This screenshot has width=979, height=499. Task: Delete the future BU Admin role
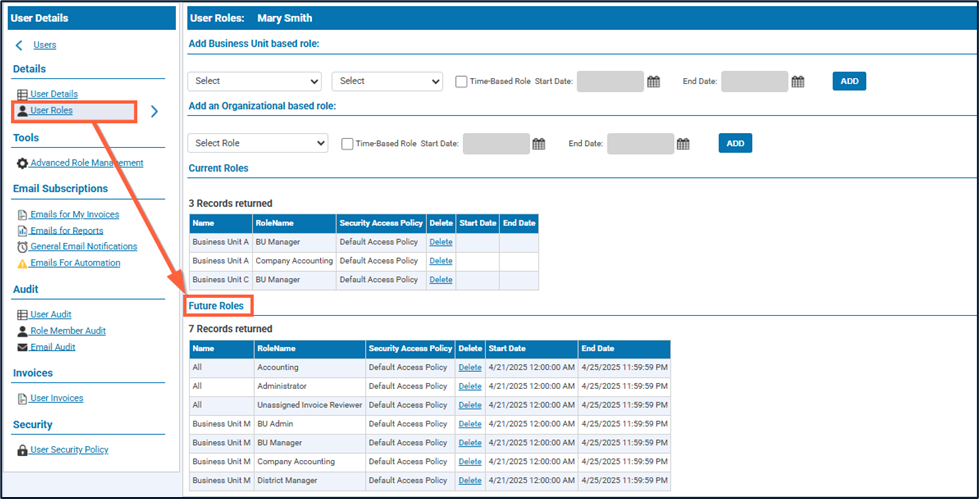pos(470,424)
